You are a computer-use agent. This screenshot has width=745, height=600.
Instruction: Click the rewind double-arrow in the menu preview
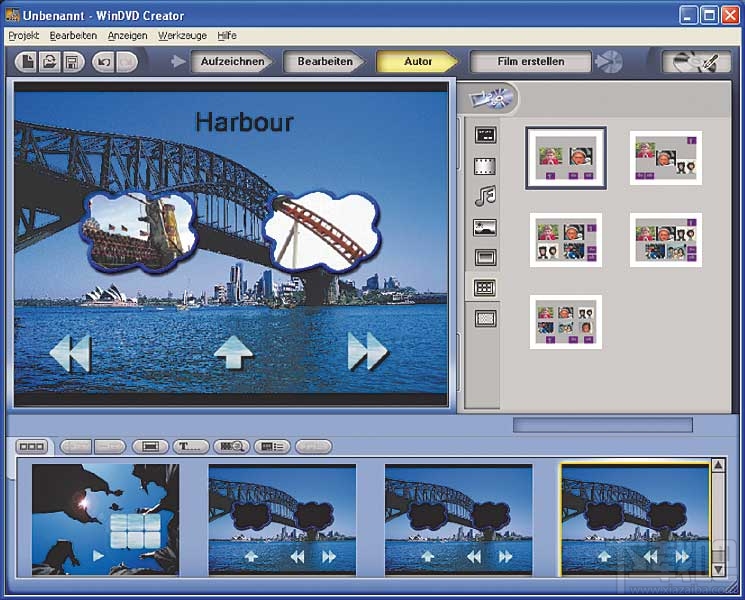(x=70, y=352)
